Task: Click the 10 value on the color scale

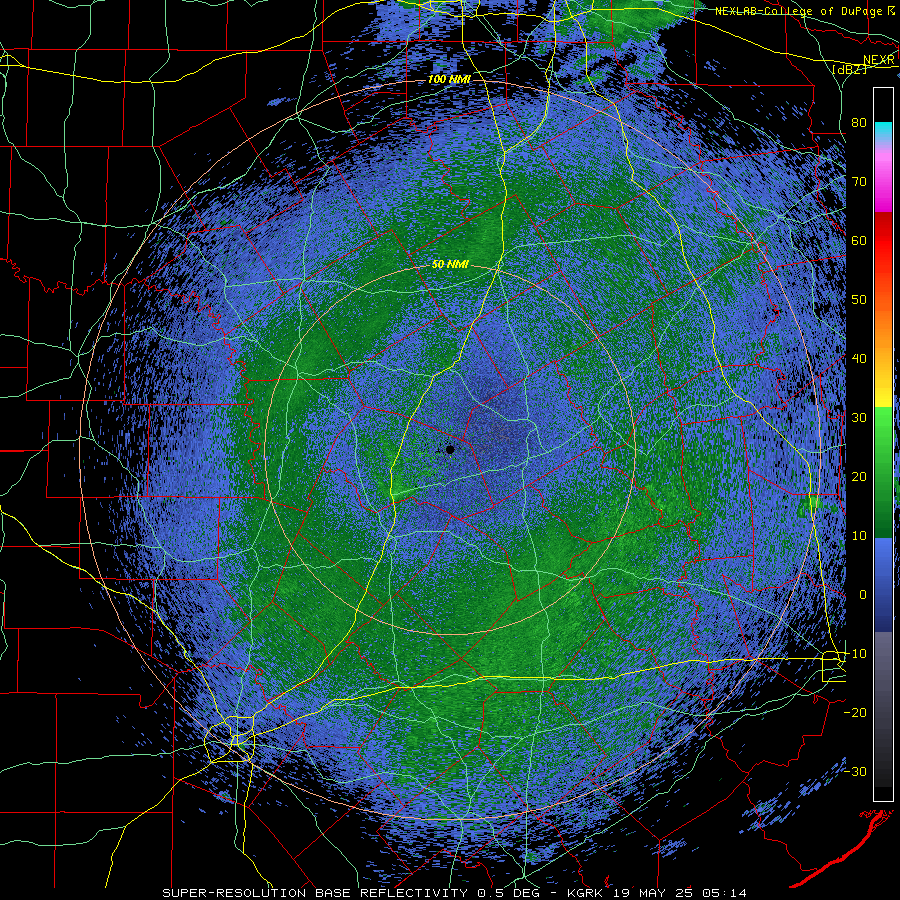Action: (x=859, y=536)
